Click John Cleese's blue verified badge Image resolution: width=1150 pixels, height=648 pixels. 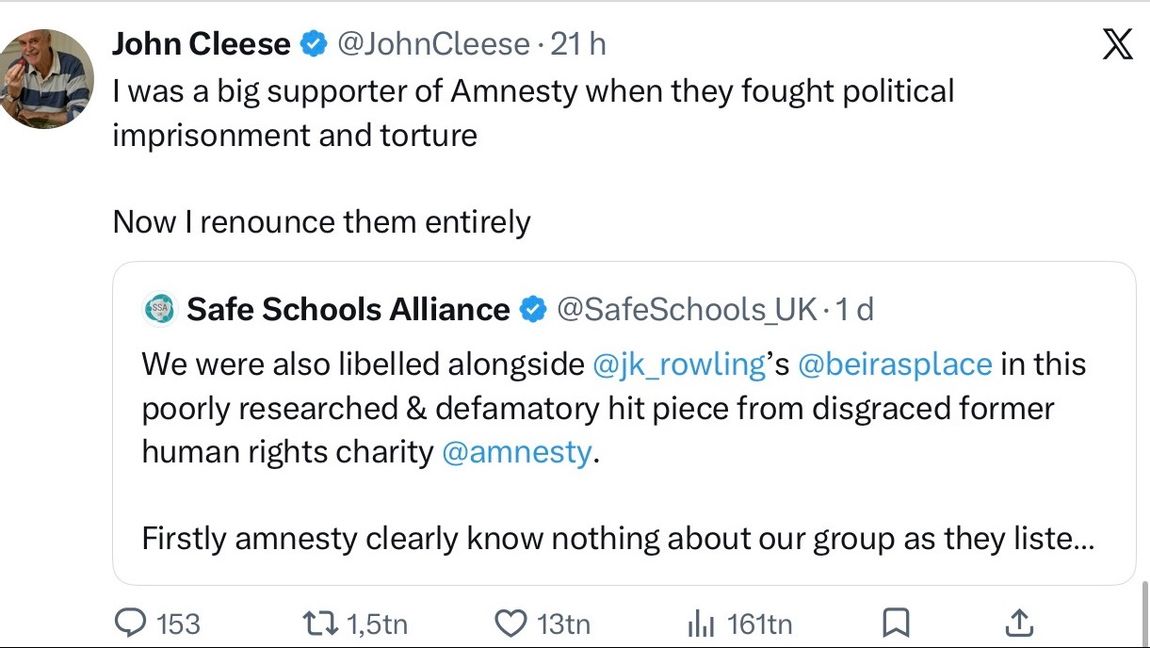(314, 44)
